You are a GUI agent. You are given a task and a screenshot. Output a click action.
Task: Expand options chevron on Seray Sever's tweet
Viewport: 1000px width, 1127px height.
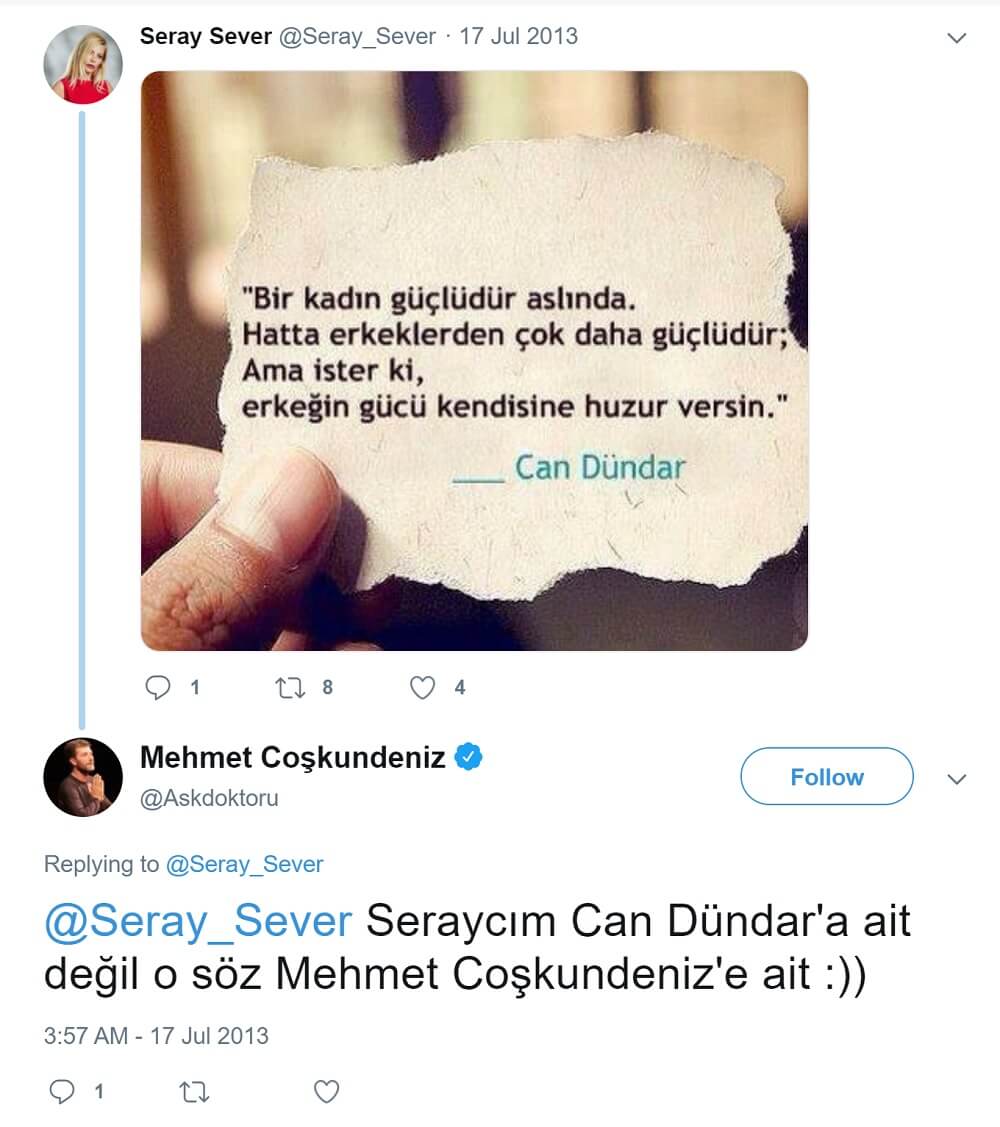(956, 38)
